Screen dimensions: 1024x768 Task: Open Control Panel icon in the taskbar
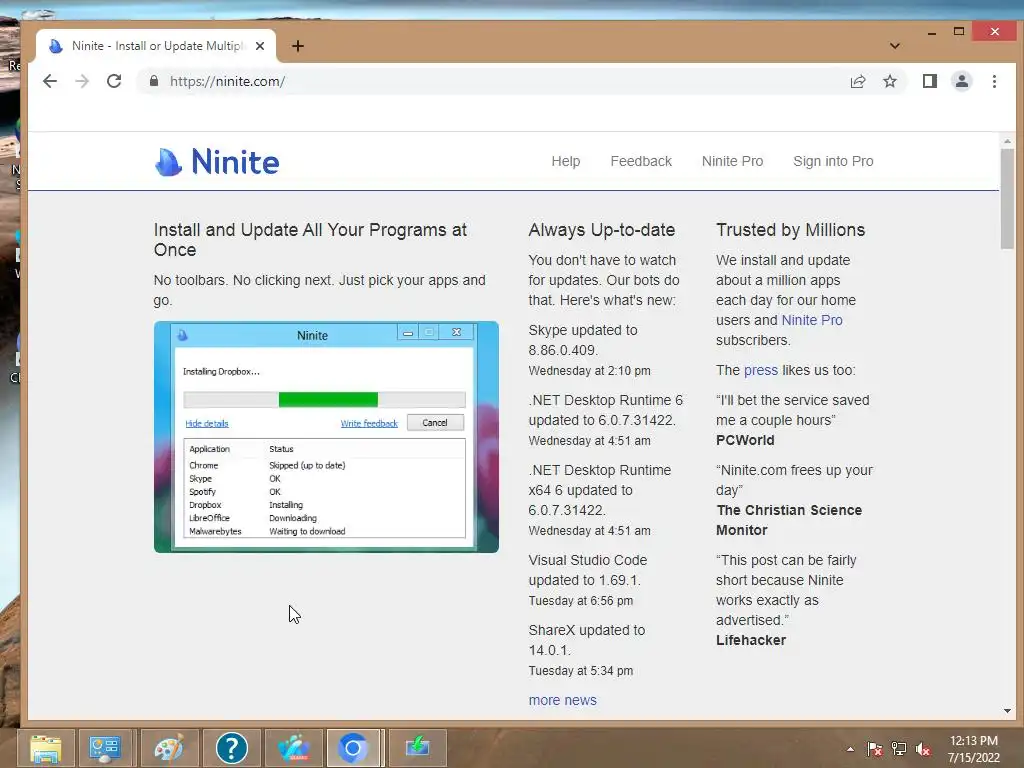click(104, 748)
